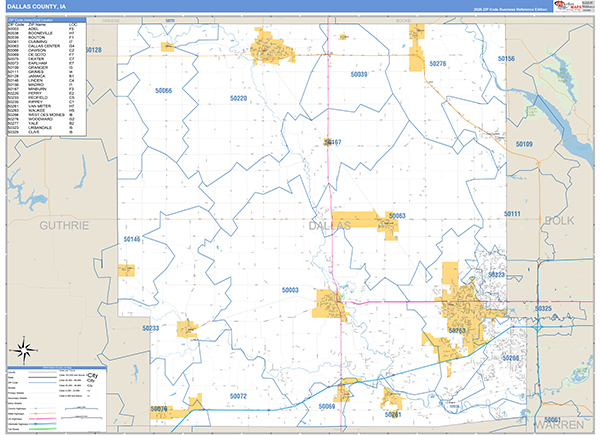Image resolution: width=600 pixels, height=435 pixels.
Task: Click the POLK county name
Action: [559, 220]
